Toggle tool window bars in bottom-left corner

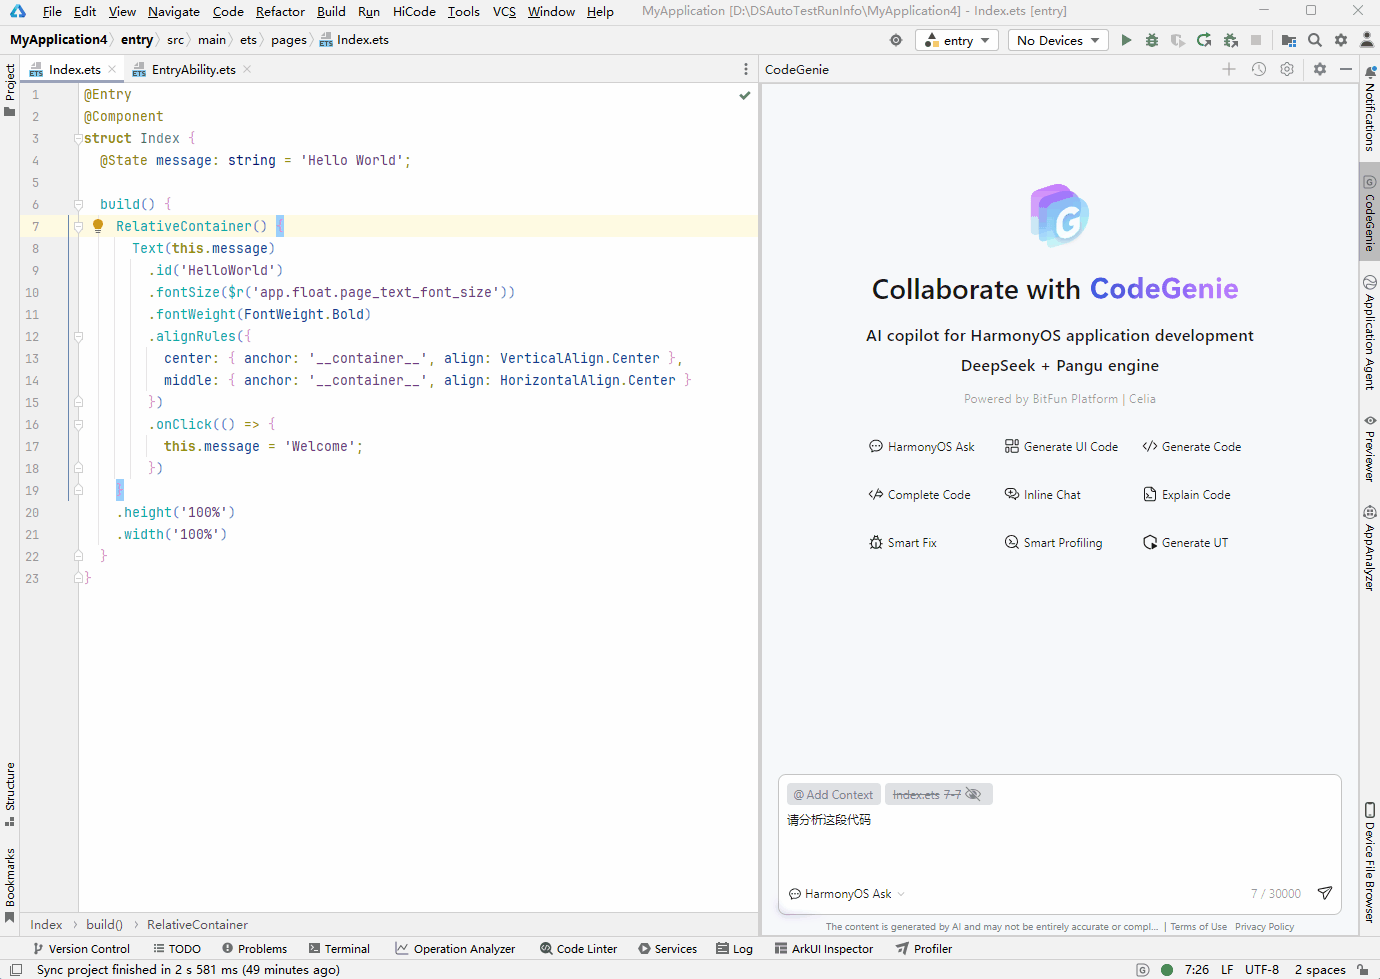16,969
